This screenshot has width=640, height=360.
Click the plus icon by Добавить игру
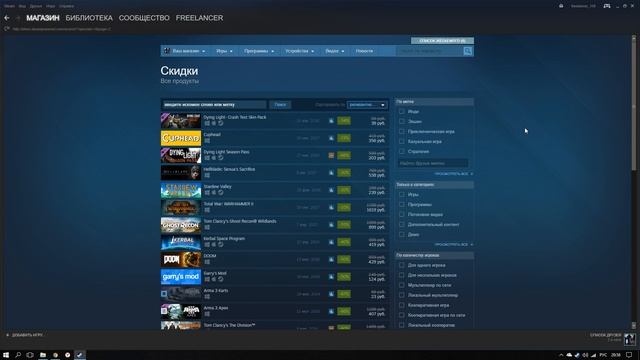click(7, 335)
